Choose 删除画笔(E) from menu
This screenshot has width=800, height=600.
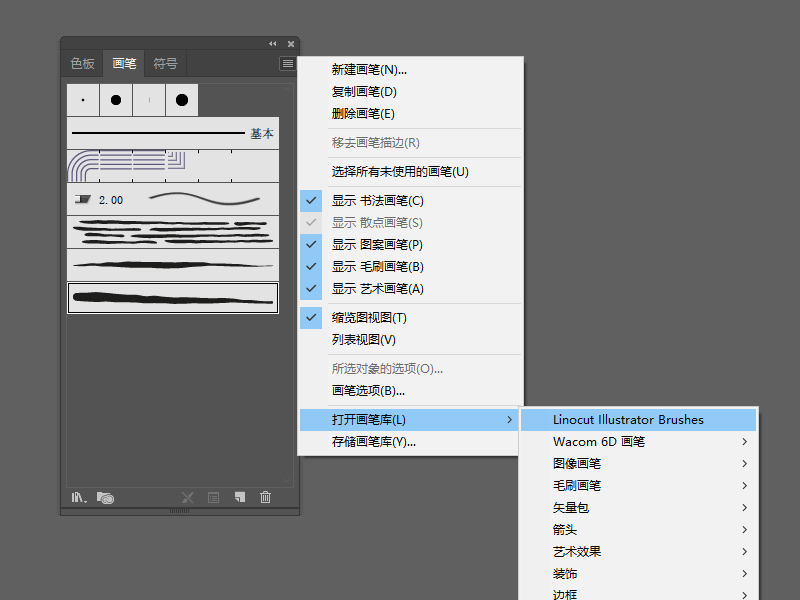pos(410,114)
